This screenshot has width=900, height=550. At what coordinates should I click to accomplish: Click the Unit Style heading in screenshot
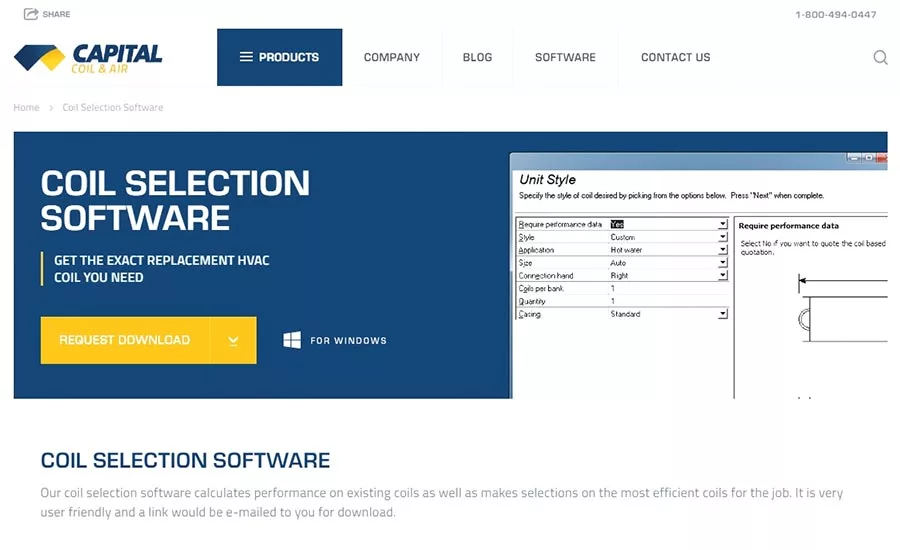(548, 180)
